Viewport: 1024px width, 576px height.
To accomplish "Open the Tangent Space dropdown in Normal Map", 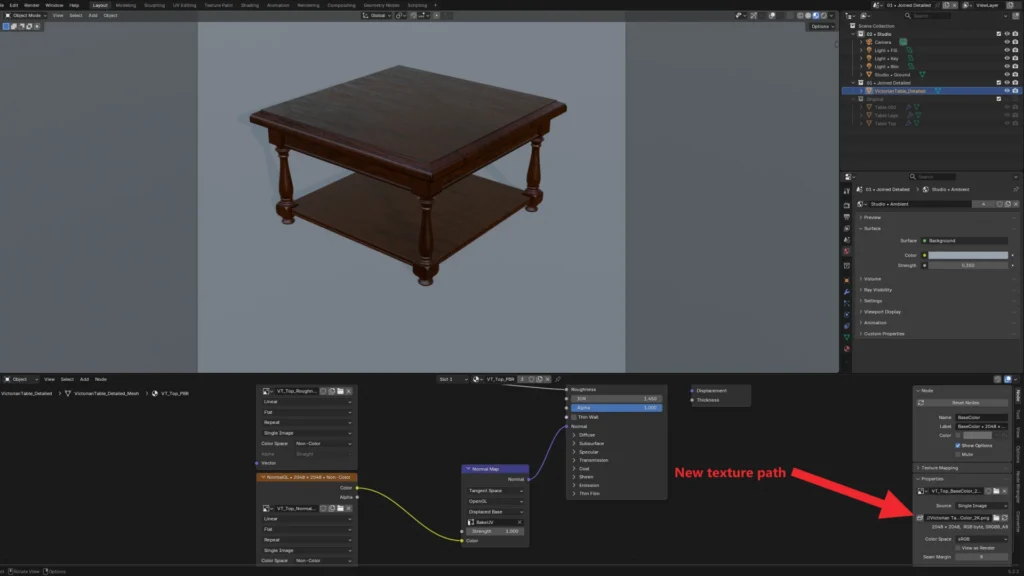I will pos(495,490).
